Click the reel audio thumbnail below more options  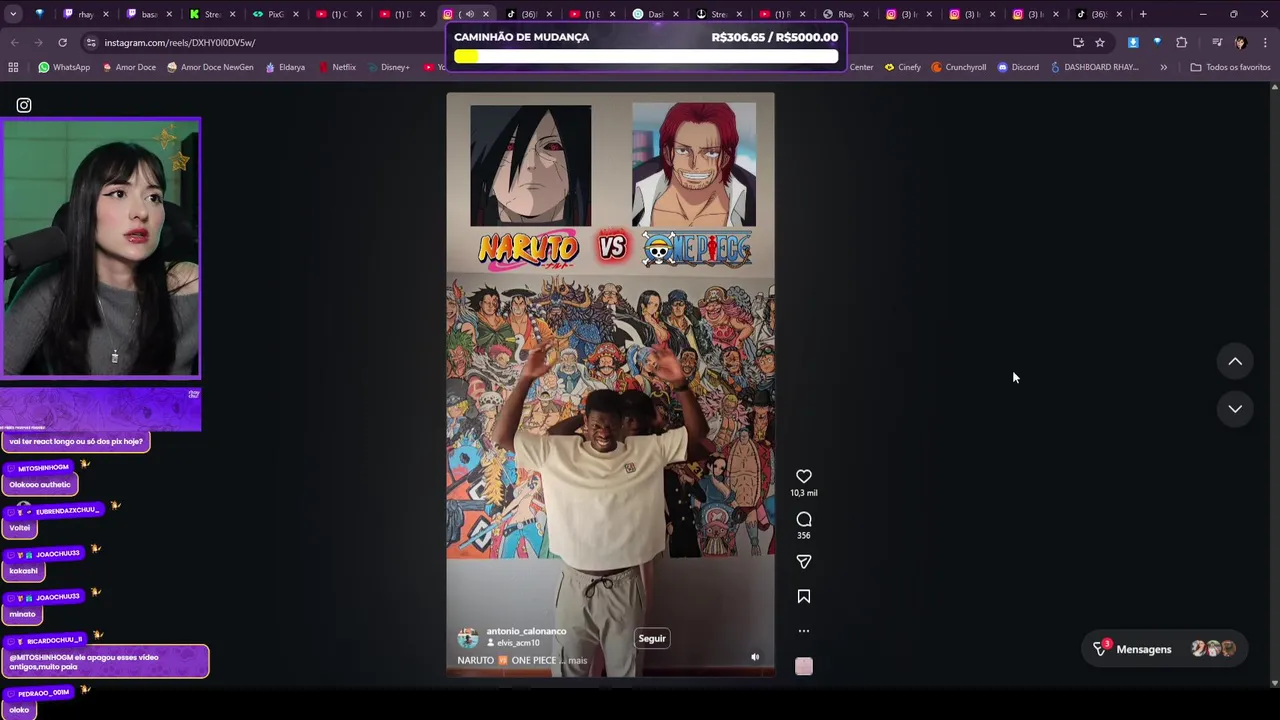pyautogui.click(x=804, y=666)
